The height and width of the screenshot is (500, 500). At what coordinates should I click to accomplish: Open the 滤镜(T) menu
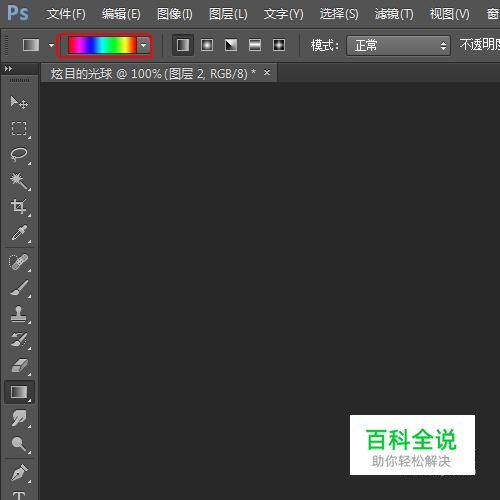pyautogui.click(x=394, y=14)
